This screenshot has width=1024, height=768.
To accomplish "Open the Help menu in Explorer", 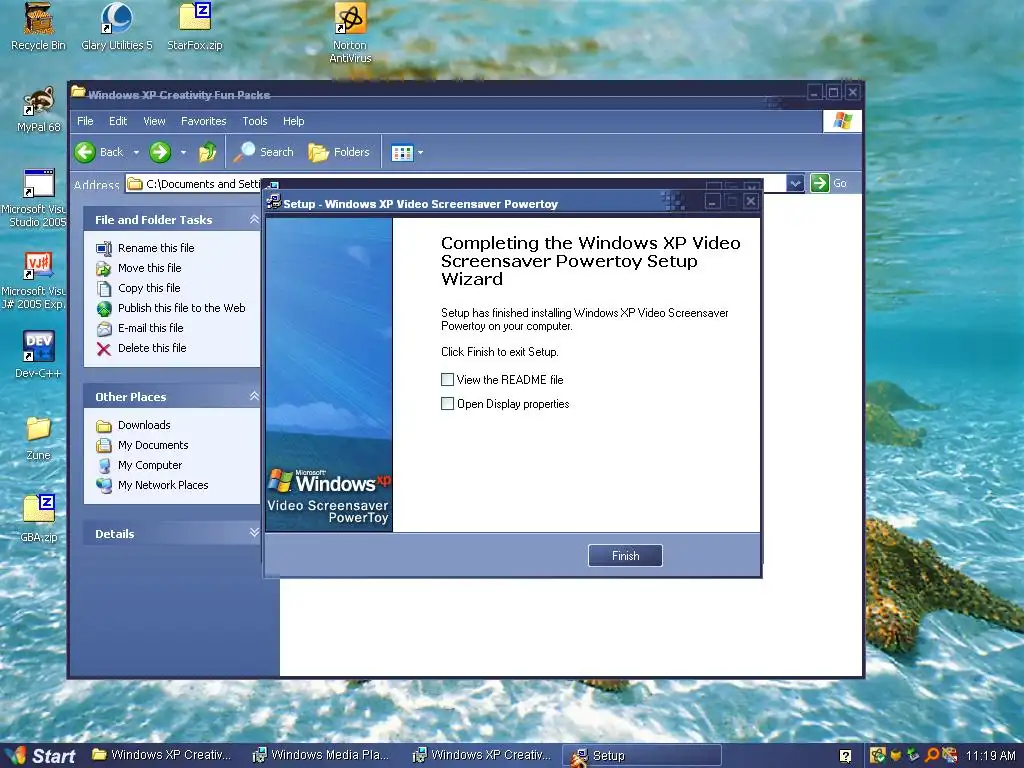I will 293,121.
